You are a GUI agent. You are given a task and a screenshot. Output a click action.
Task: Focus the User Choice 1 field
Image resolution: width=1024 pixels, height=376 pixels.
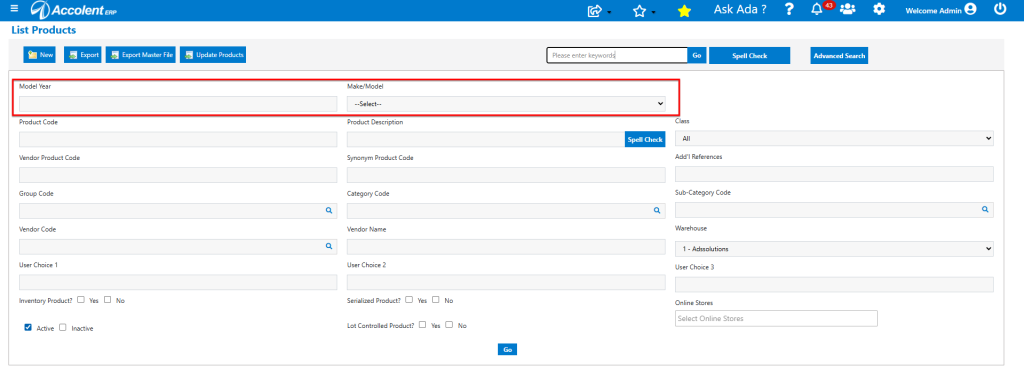click(x=178, y=282)
